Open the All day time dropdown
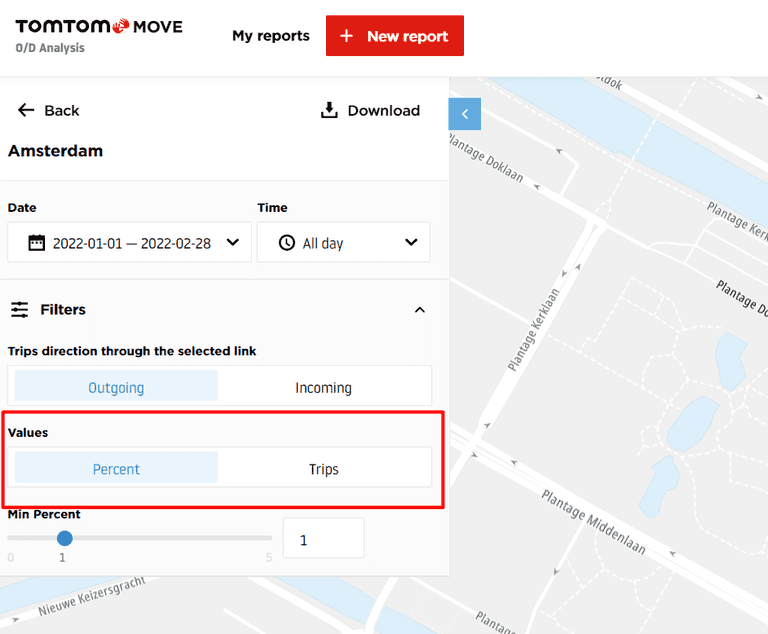Image resolution: width=768 pixels, height=634 pixels. (x=344, y=243)
